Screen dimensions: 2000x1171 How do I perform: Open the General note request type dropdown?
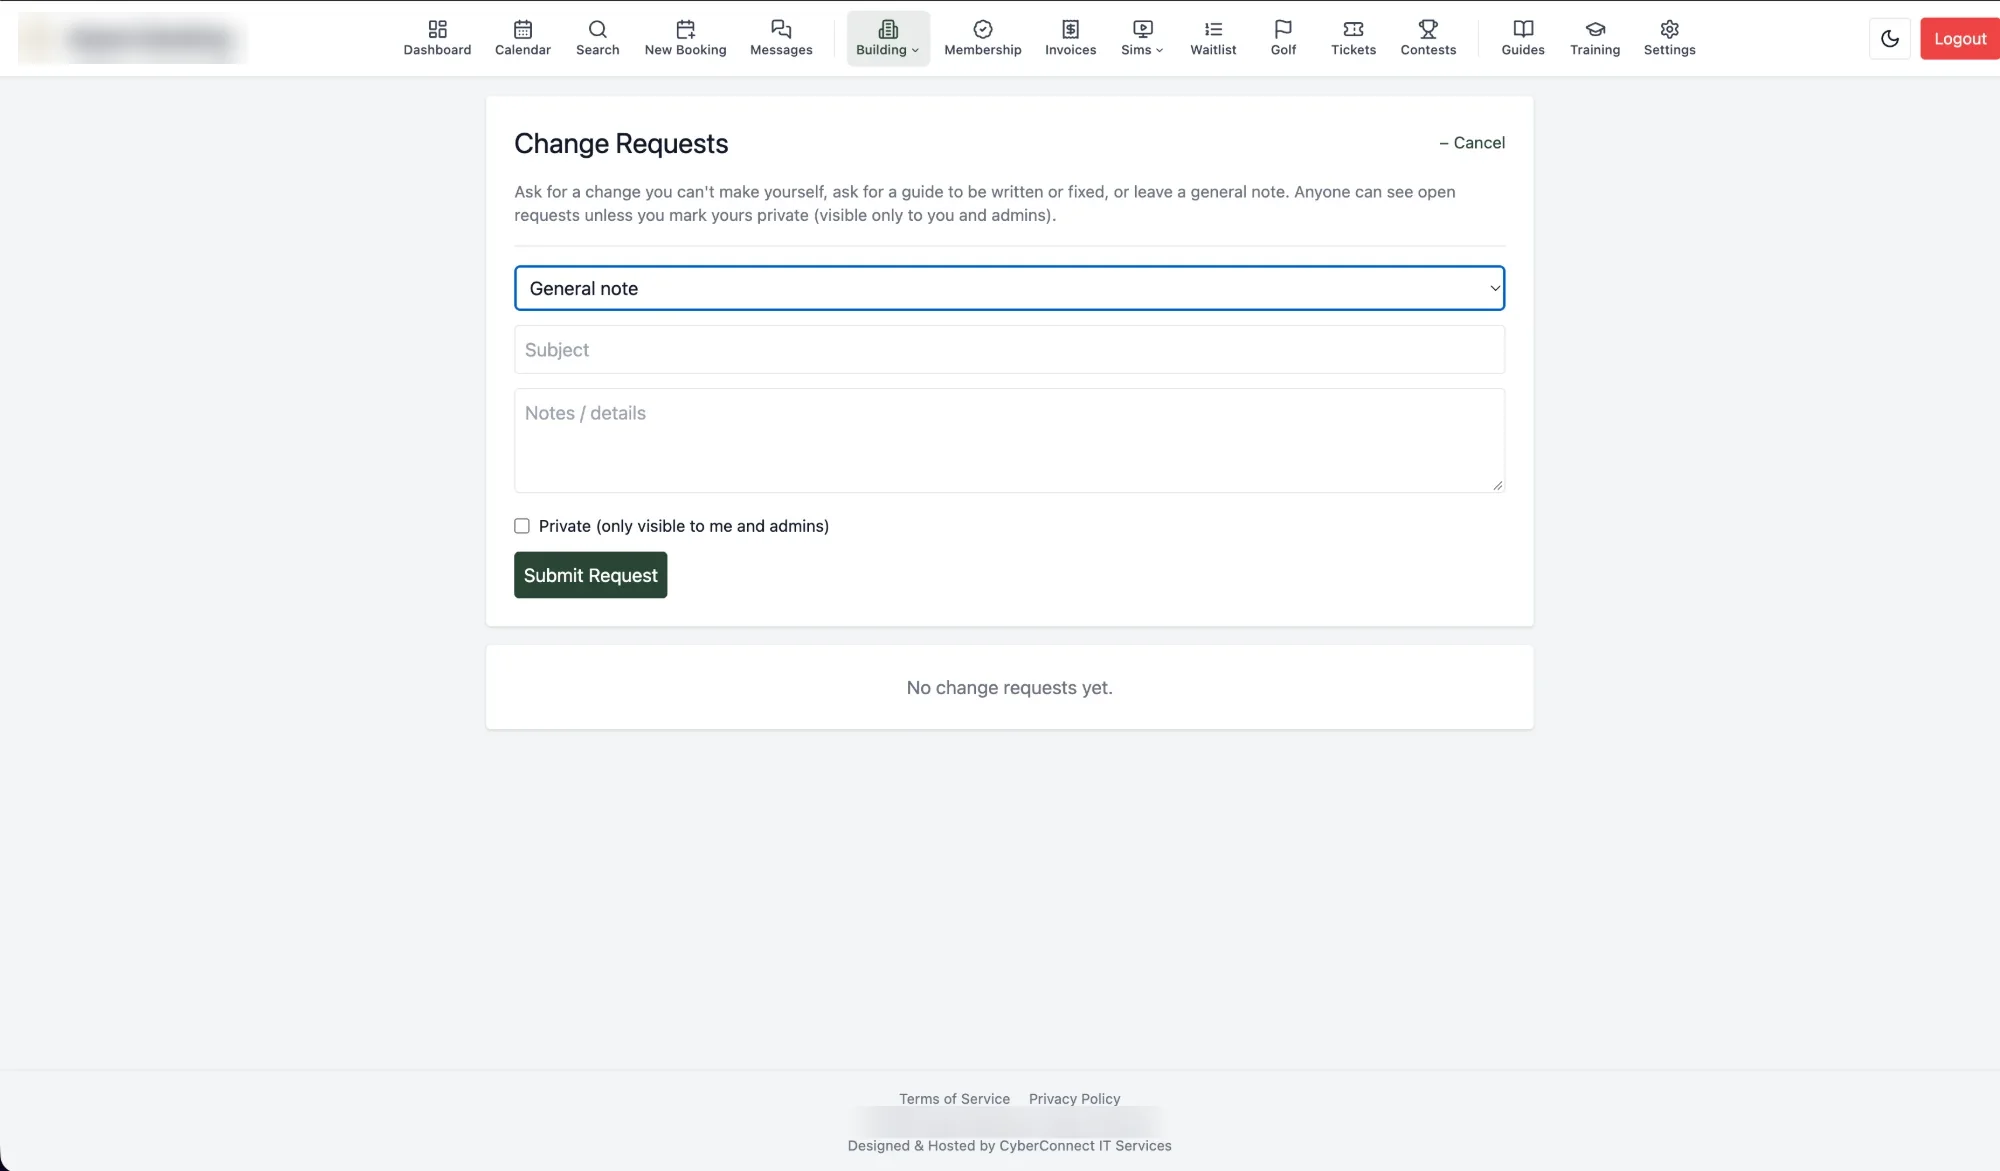point(1009,288)
